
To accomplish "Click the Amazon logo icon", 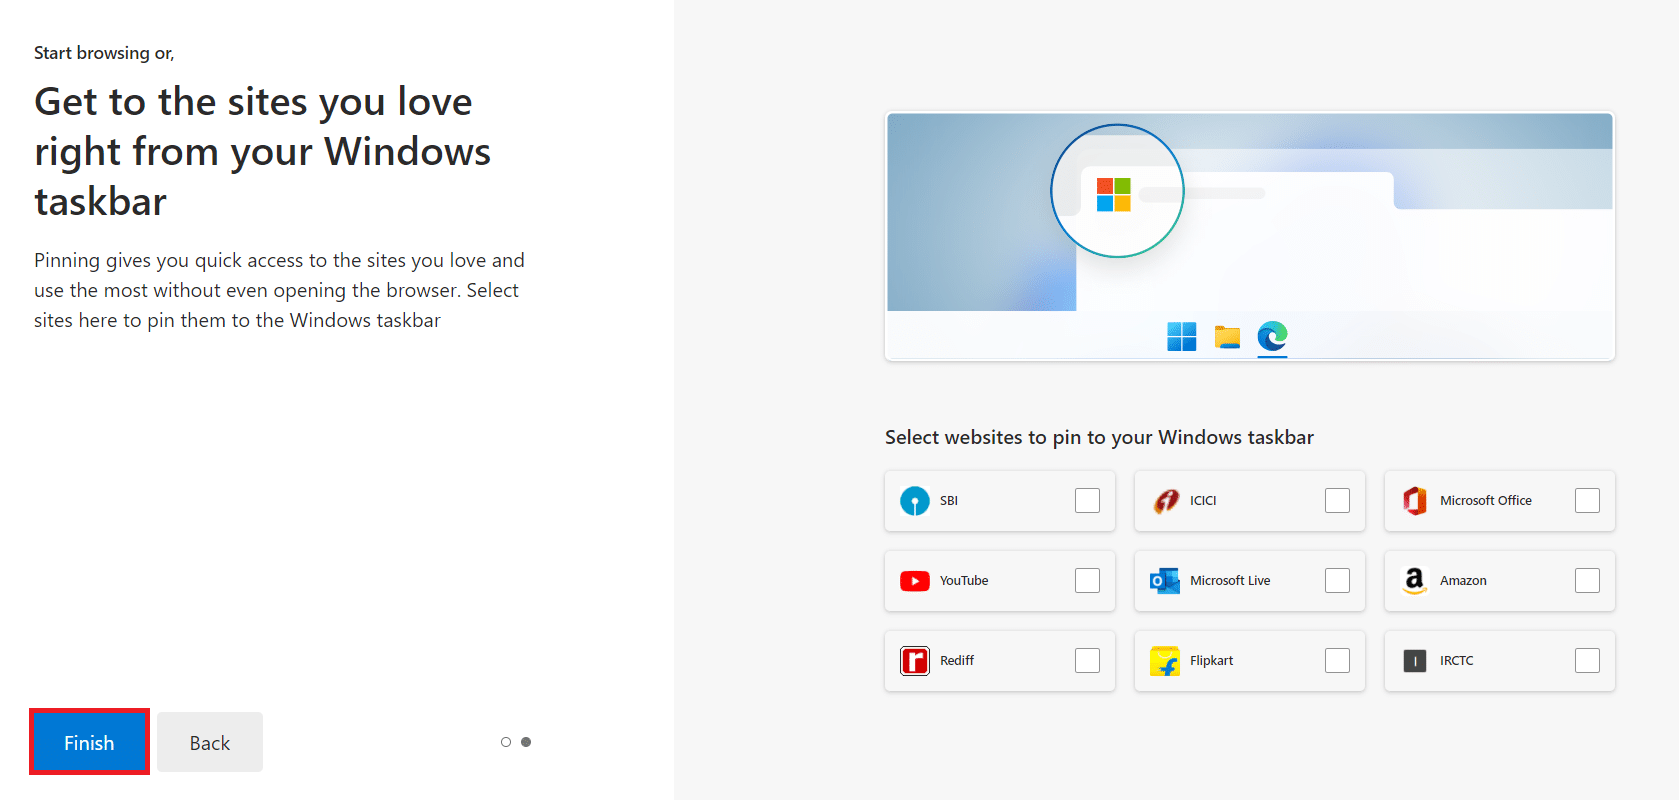I will (x=1415, y=581).
